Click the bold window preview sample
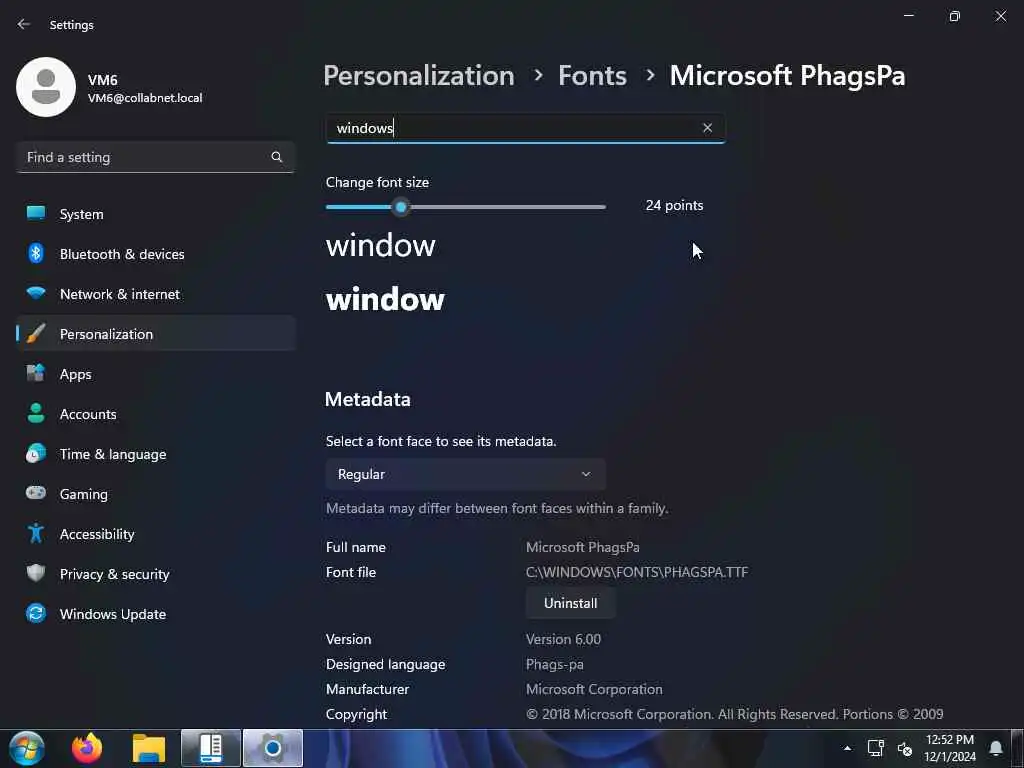 click(385, 300)
